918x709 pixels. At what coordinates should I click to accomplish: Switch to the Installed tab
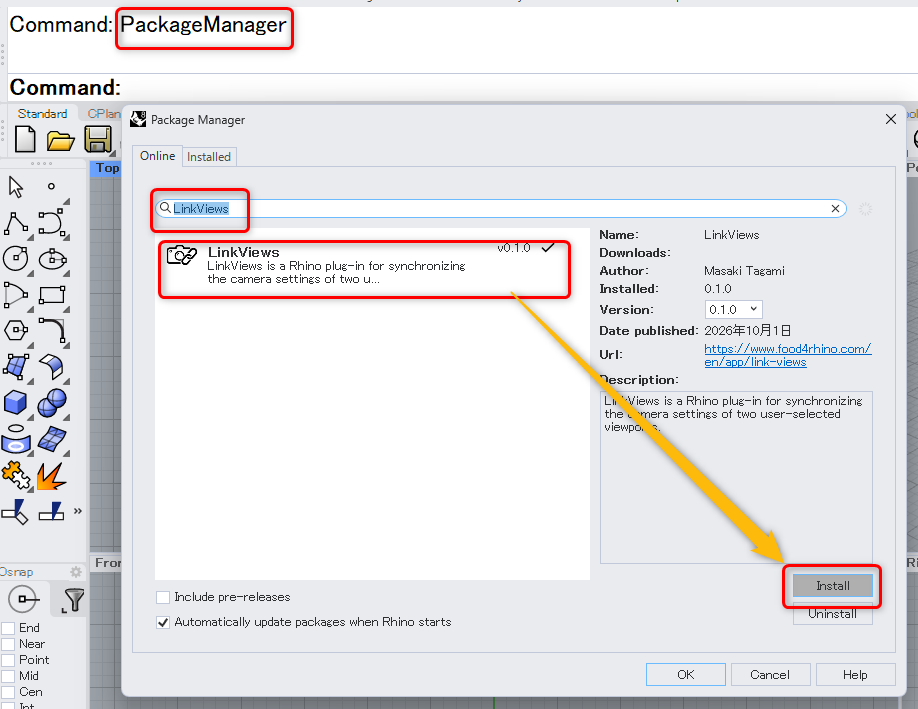click(x=209, y=157)
